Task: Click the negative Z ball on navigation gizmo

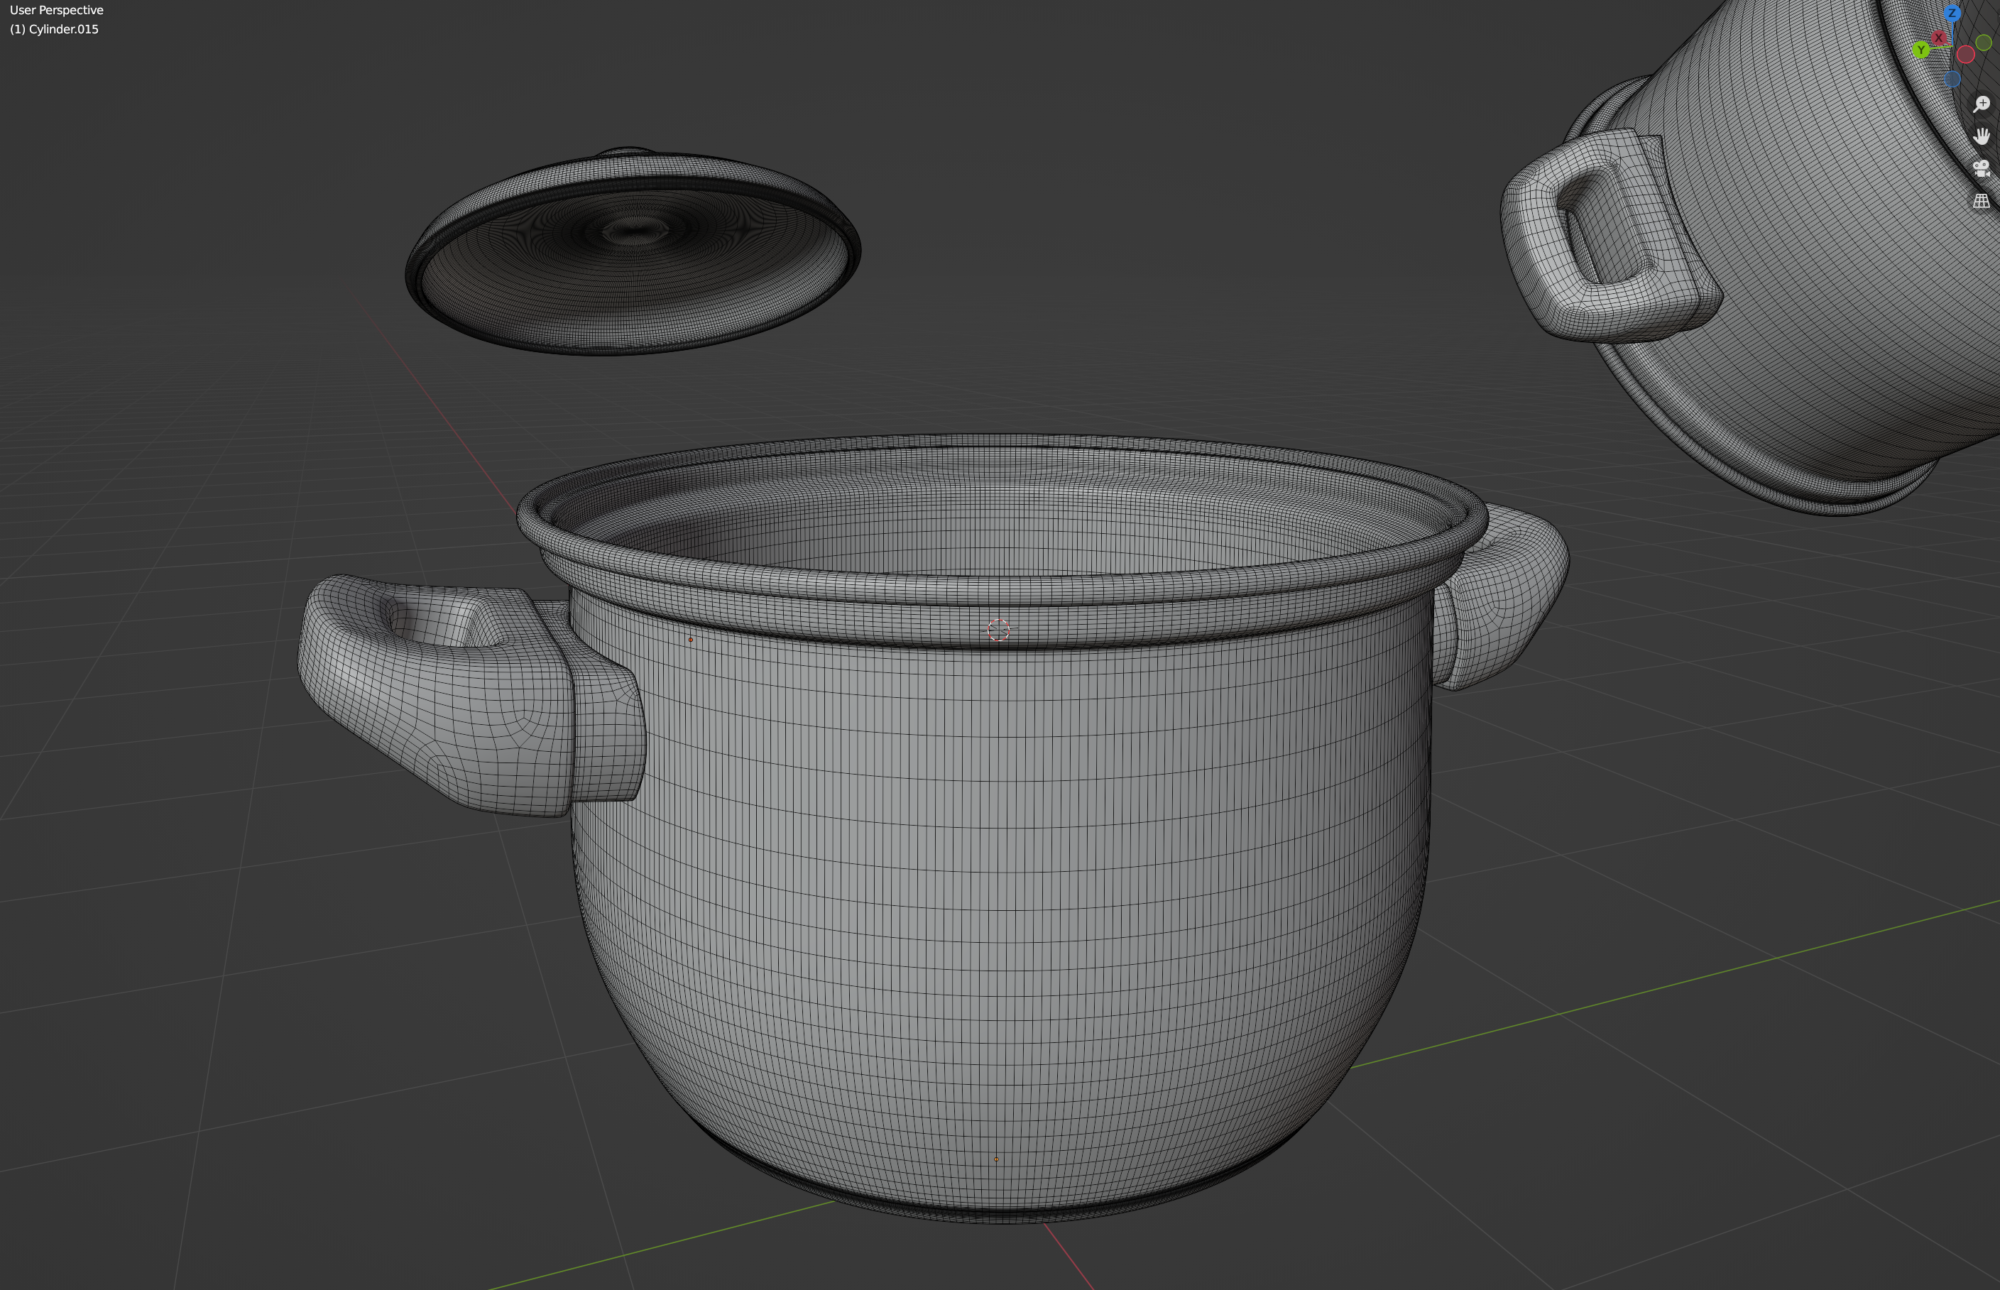Action: [1953, 78]
